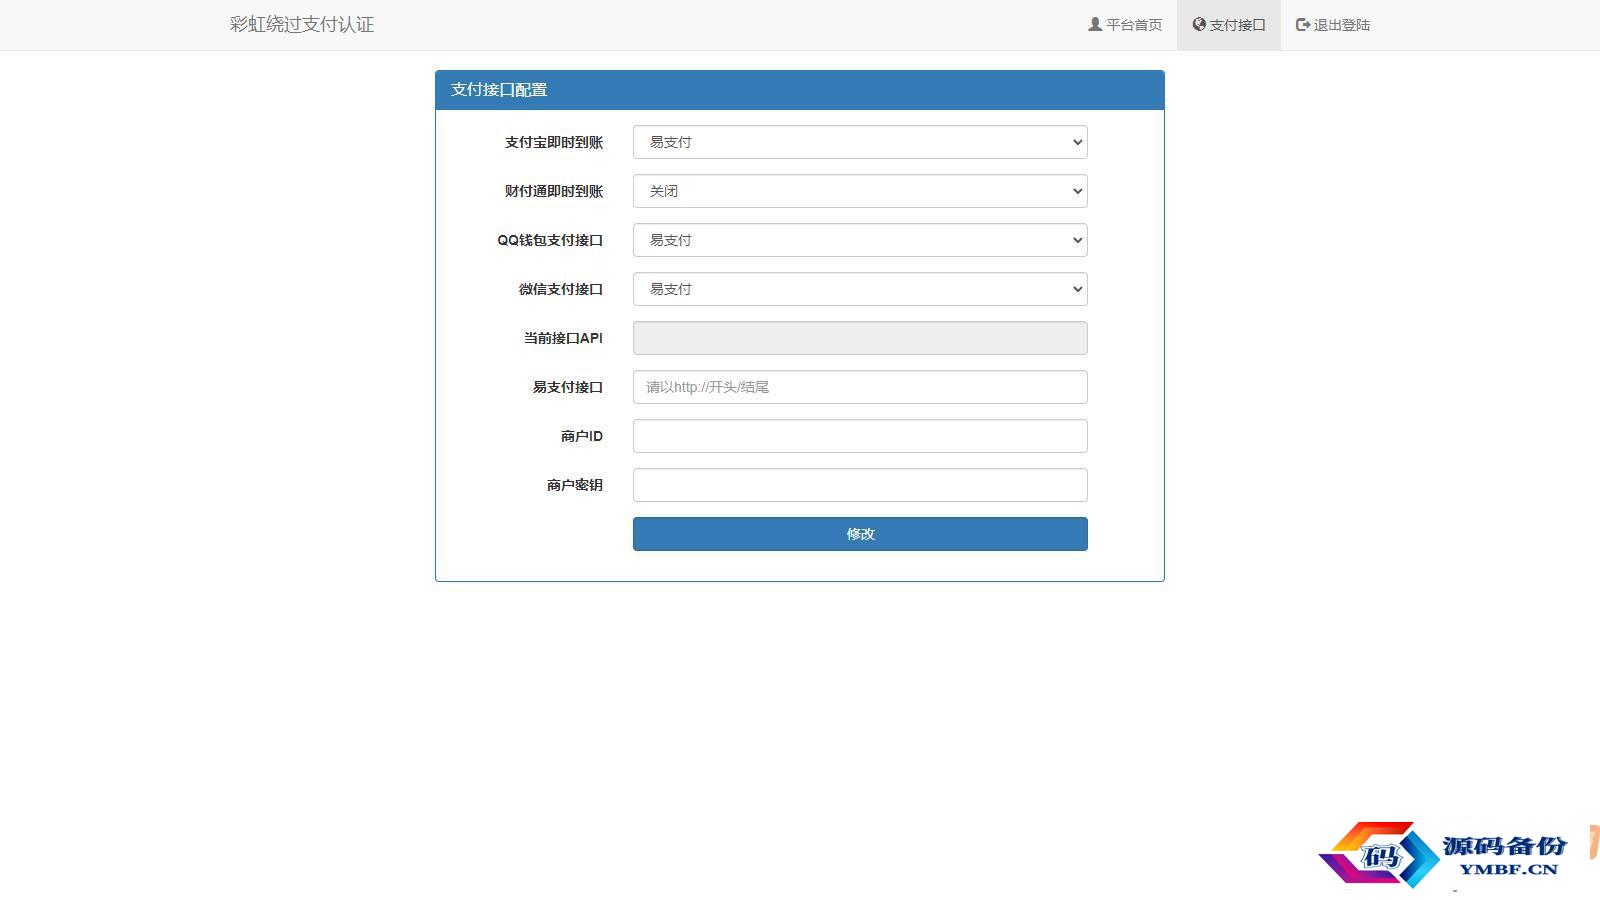Image resolution: width=1600 pixels, height=900 pixels.
Task: Focus the 商户密钥 input field
Action: pyautogui.click(x=860, y=485)
